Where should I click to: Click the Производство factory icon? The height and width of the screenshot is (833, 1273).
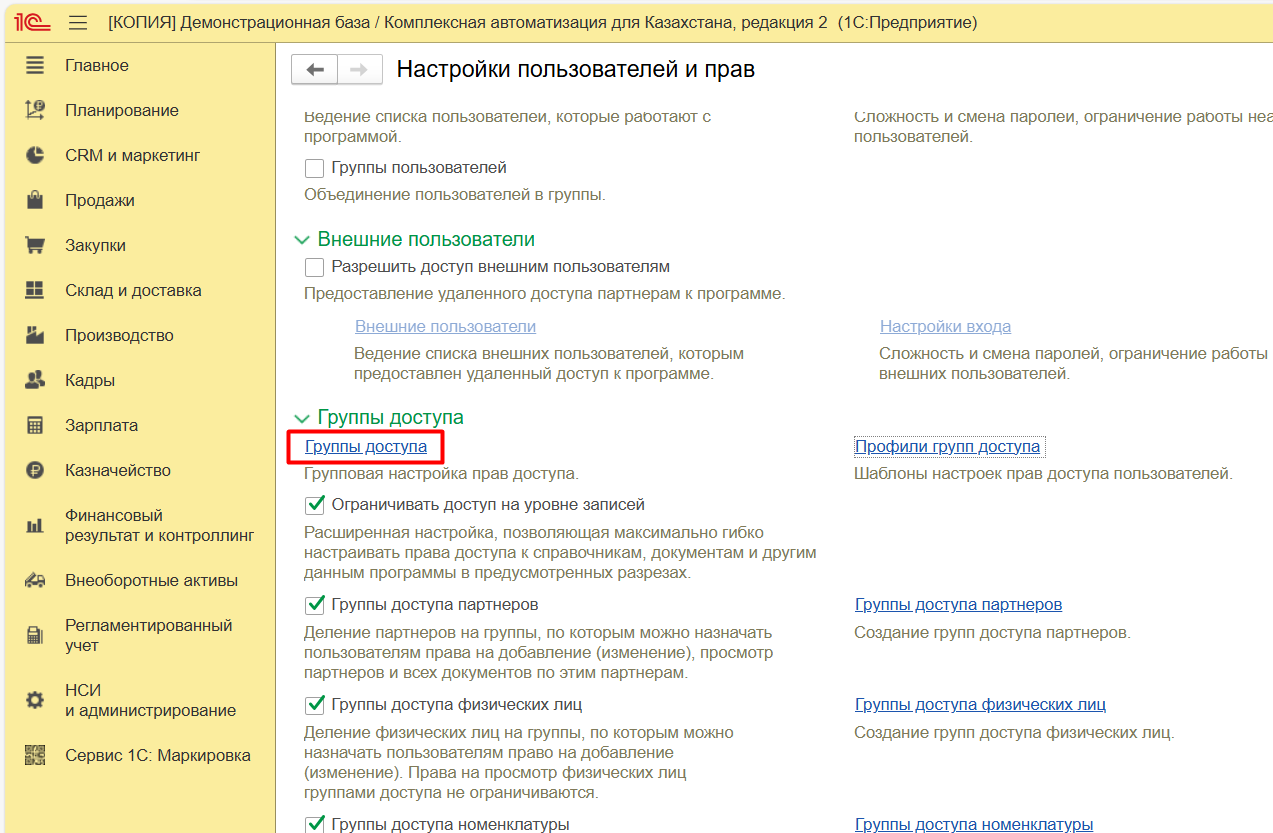point(35,335)
